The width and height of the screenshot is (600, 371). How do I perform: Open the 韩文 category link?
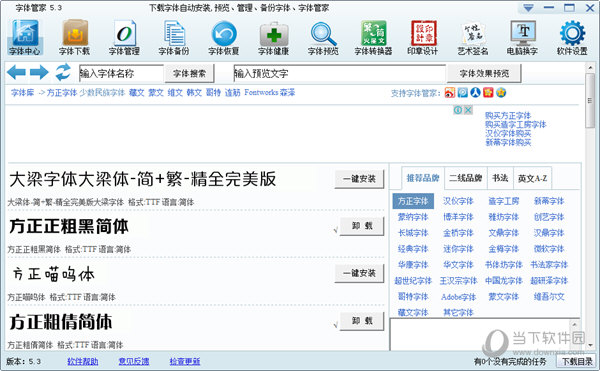click(194, 93)
